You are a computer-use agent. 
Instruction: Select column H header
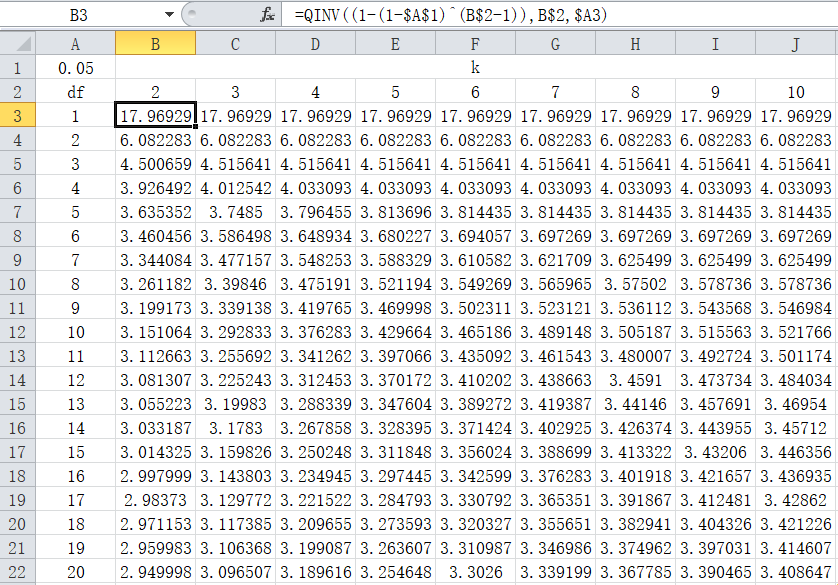[635, 43]
